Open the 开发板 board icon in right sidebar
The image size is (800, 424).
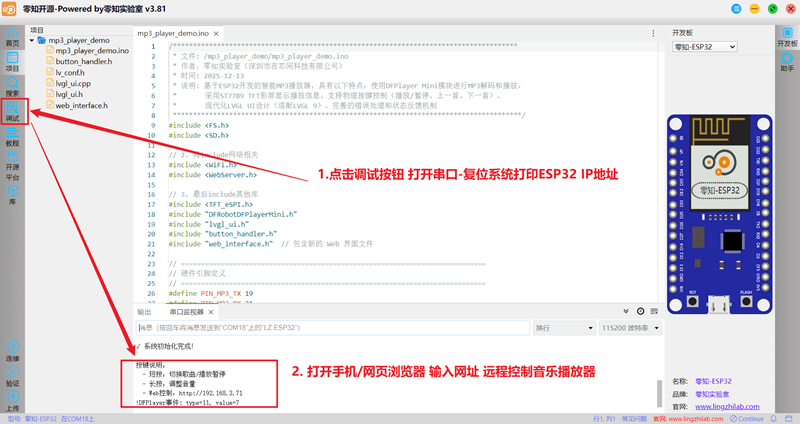point(787,37)
